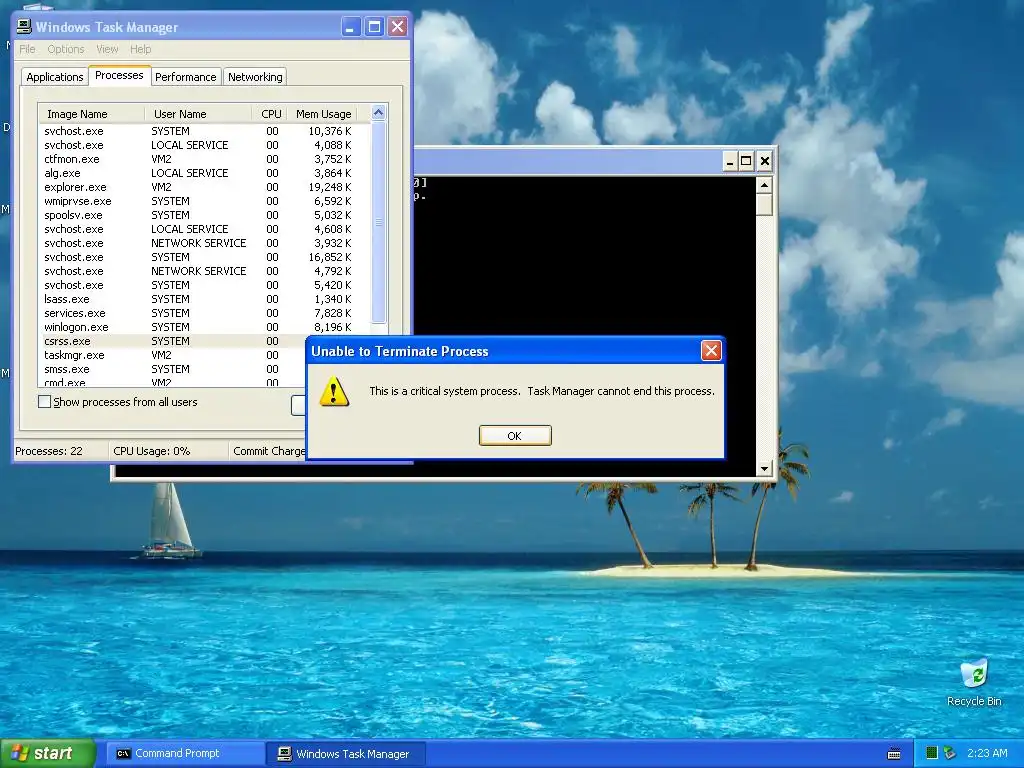Open the Recycle Bin desktop icon
1024x768 pixels.
[x=974, y=682]
